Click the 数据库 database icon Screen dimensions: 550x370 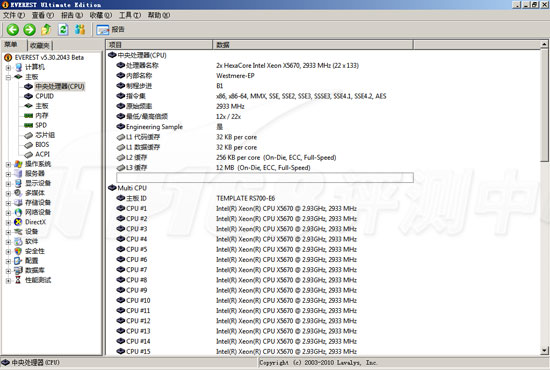coord(18,270)
